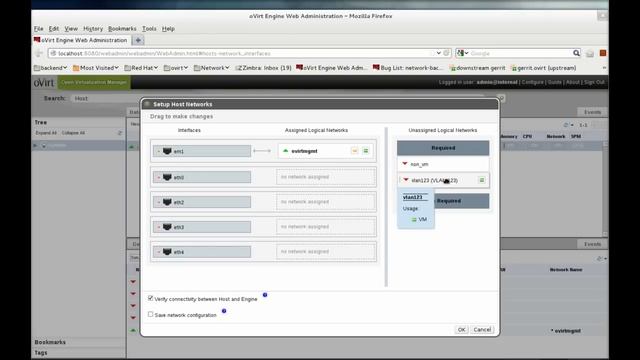Open the backend bookmarks folder dropdown

point(51,68)
